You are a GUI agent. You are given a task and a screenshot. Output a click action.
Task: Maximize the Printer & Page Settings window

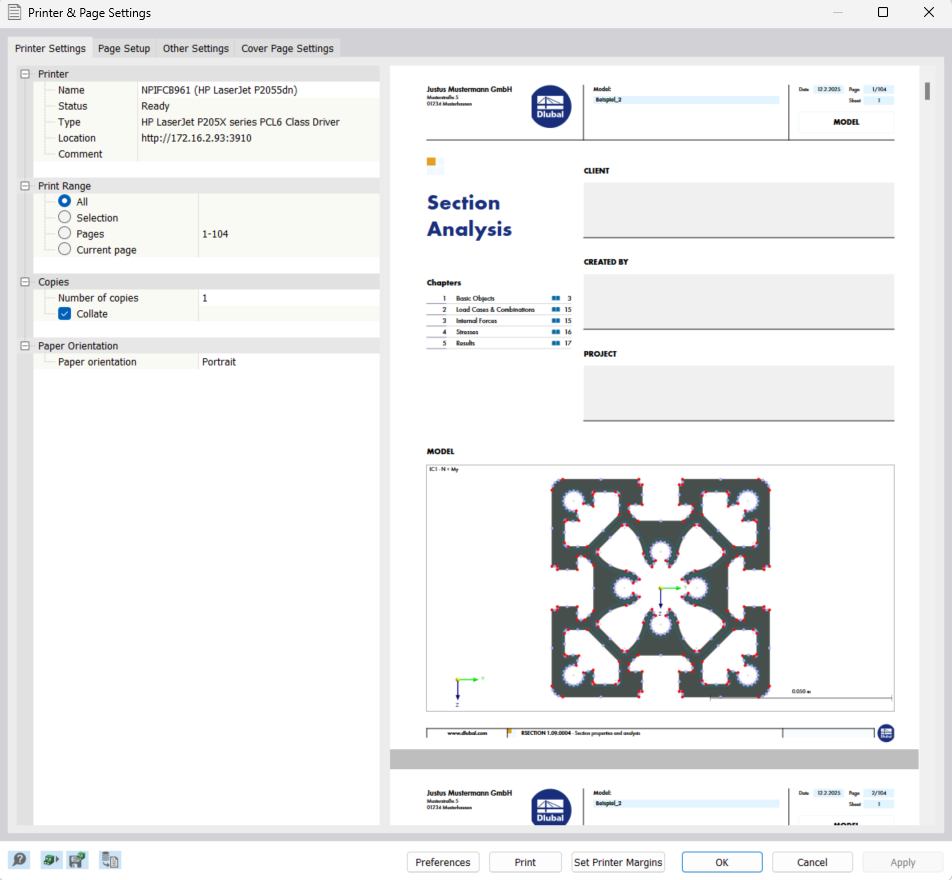[x=883, y=12]
